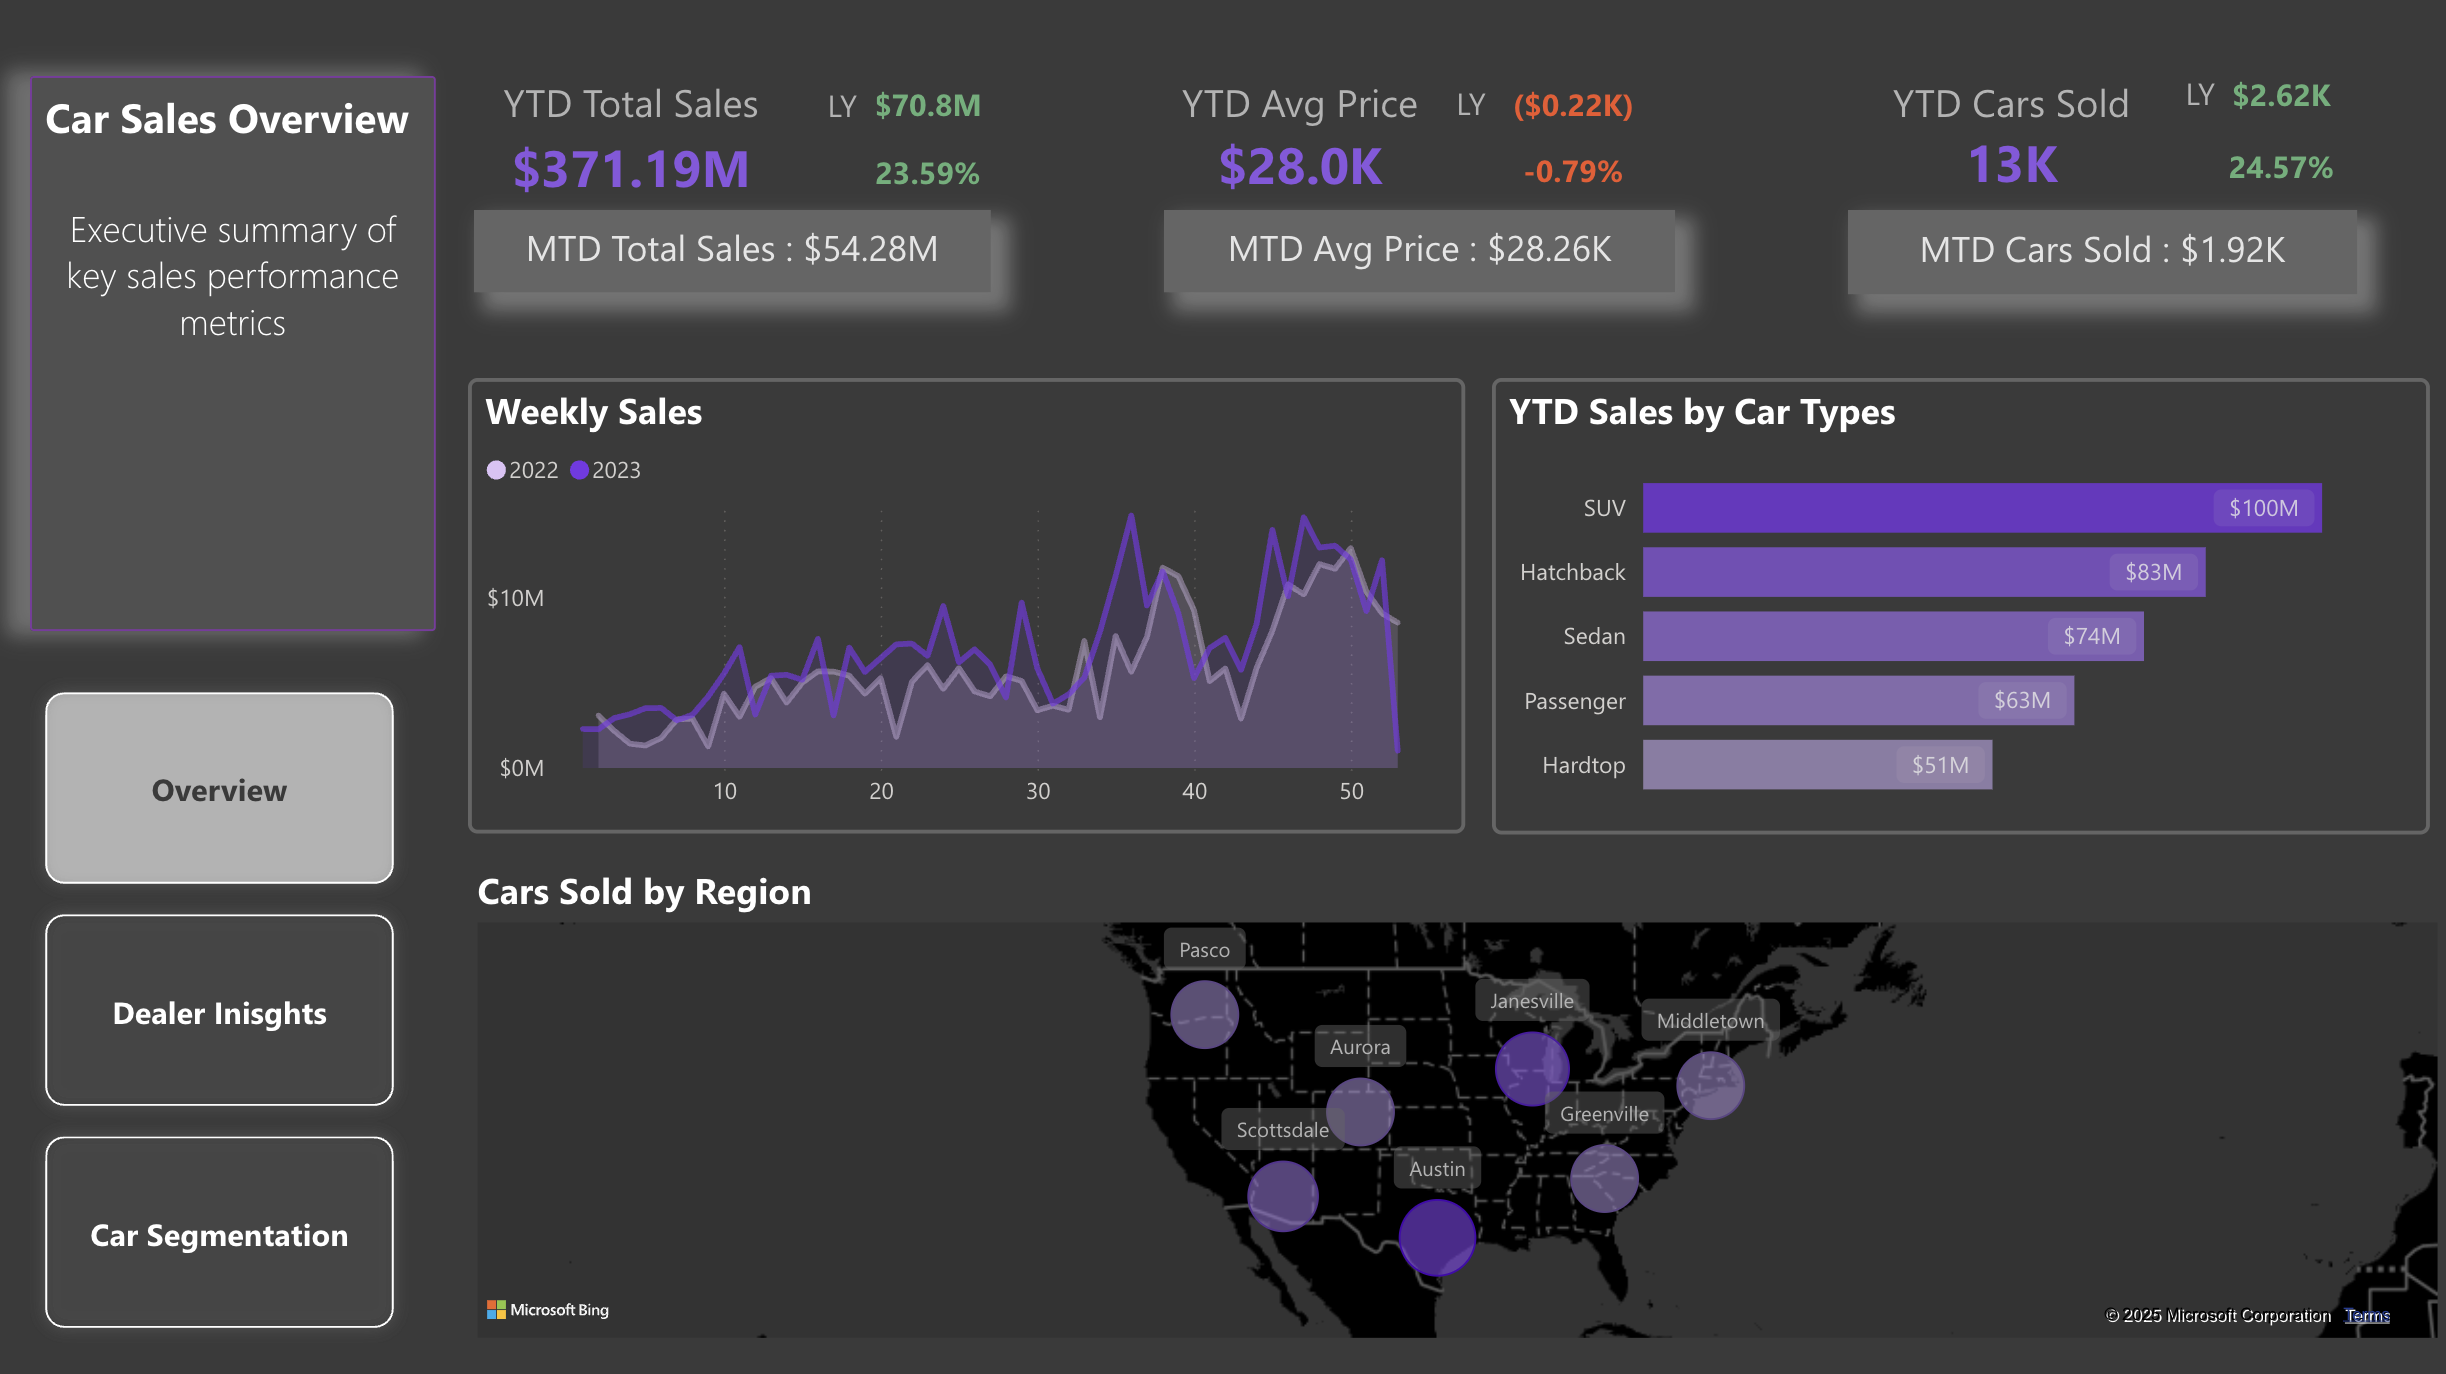Click the Microsoft Bing logo on the map
2446x1374 pixels.
click(x=548, y=1309)
